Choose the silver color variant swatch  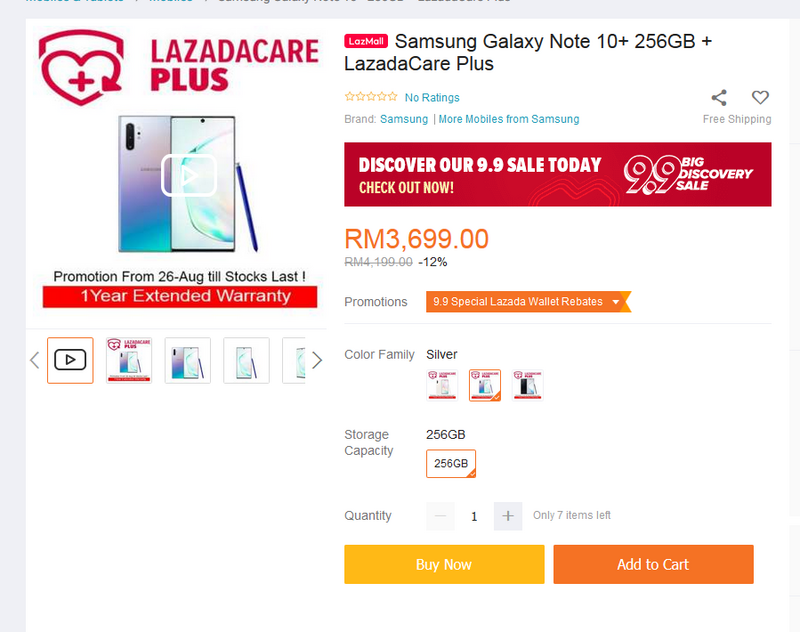coord(485,385)
